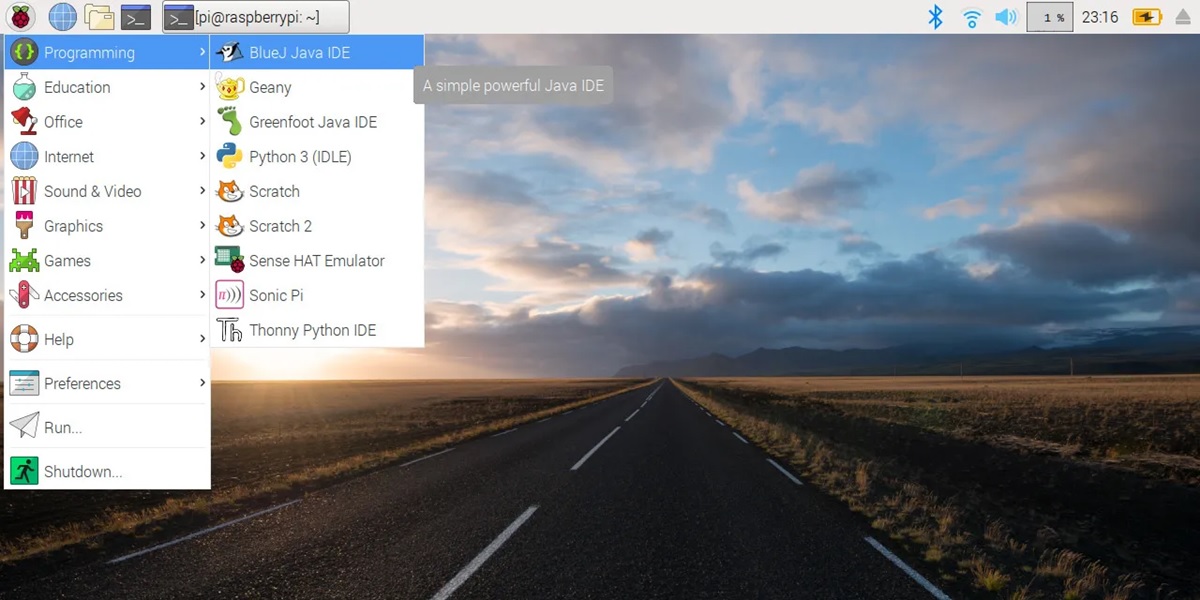Open the Preferences menu entry
Image resolution: width=1200 pixels, height=600 pixels.
[81, 383]
